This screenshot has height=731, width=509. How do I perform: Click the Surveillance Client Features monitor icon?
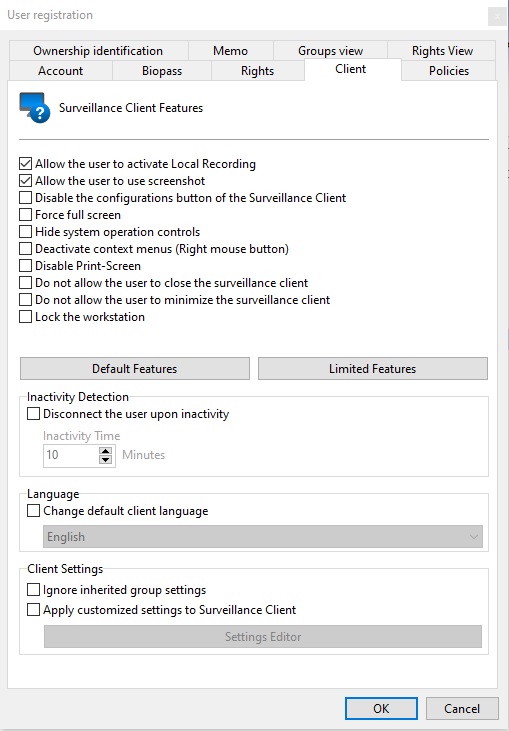pos(35,108)
